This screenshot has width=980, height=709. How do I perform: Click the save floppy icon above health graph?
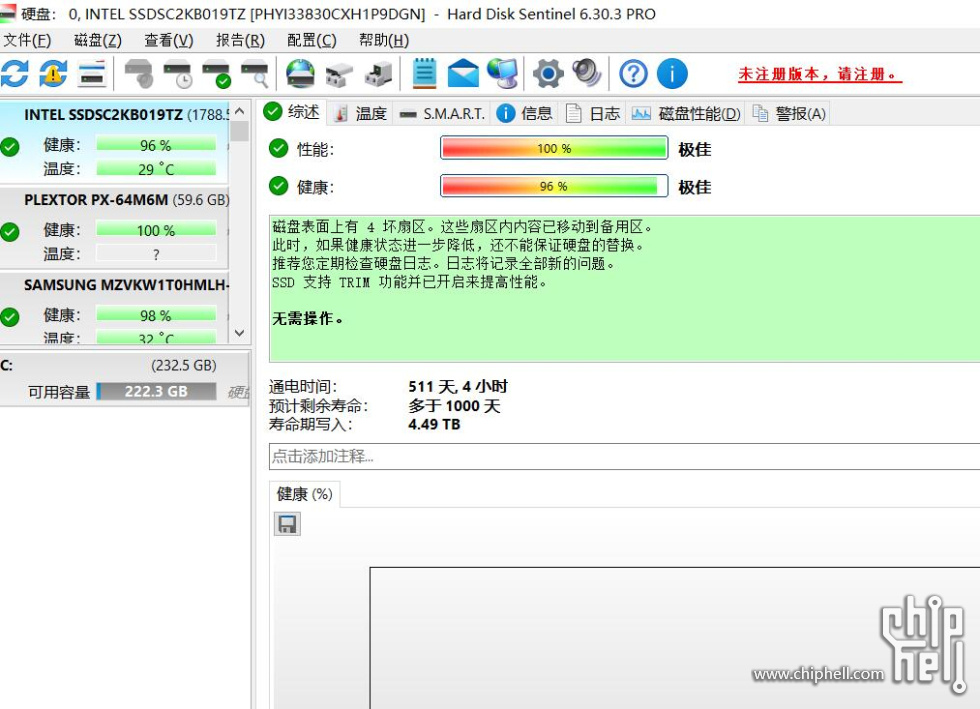[287, 524]
